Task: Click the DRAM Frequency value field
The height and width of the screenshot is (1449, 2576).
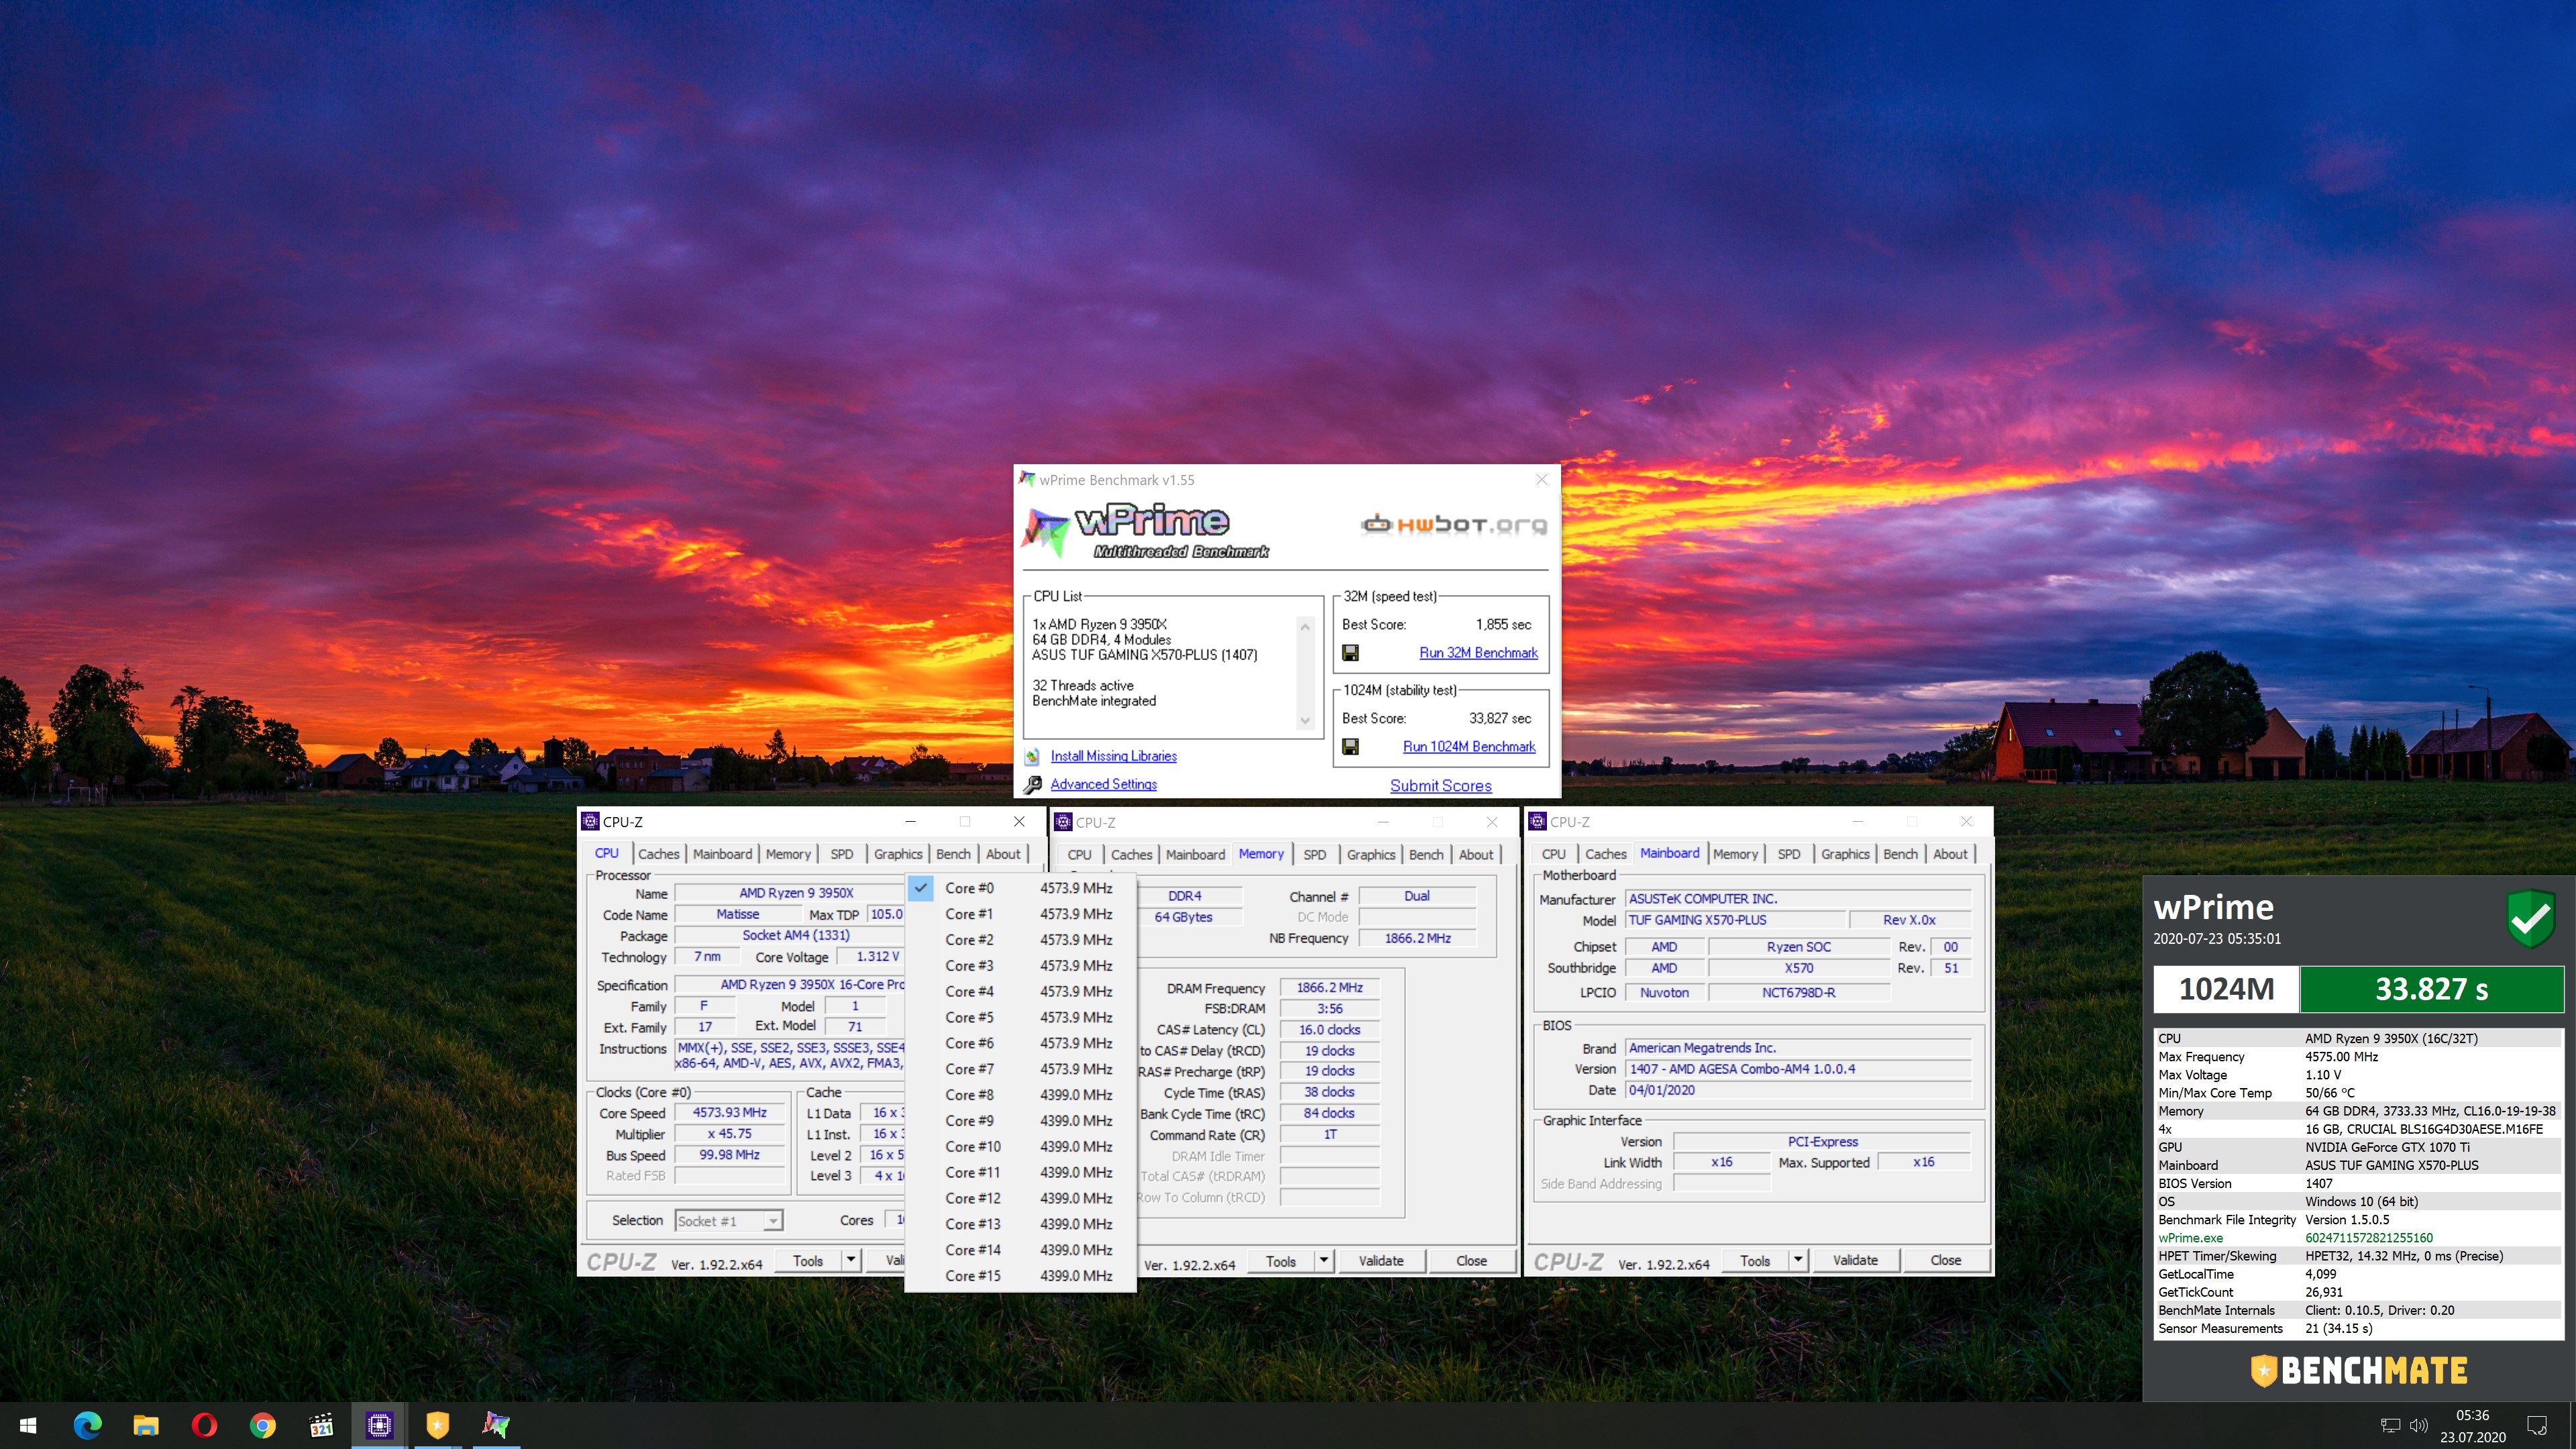Action: pyautogui.click(x=1329, y=988)
